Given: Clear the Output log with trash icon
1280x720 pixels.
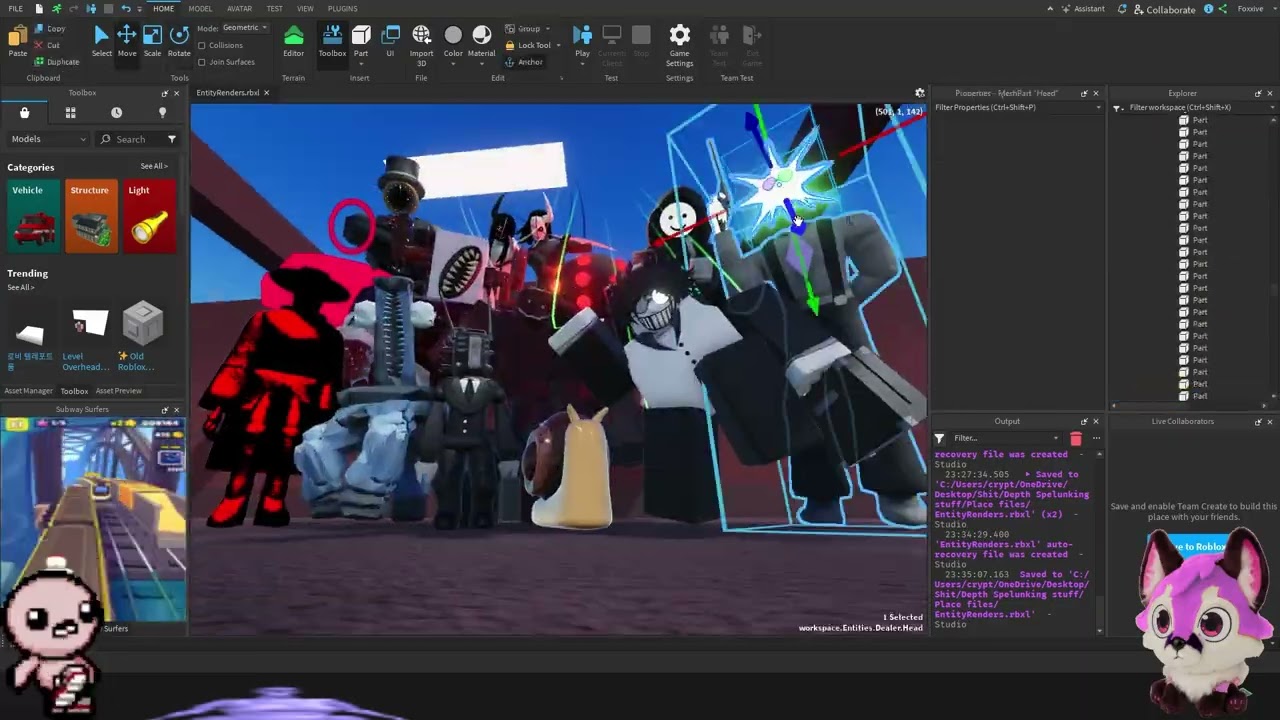Looking at the screenshot, I should [1076, 438].
